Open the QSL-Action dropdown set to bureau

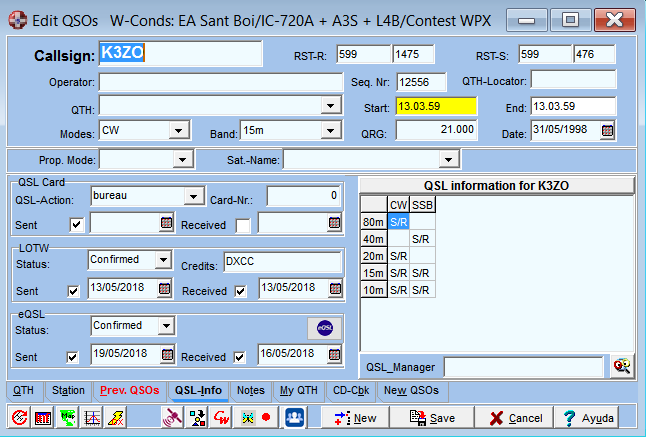tap(193, 196)
